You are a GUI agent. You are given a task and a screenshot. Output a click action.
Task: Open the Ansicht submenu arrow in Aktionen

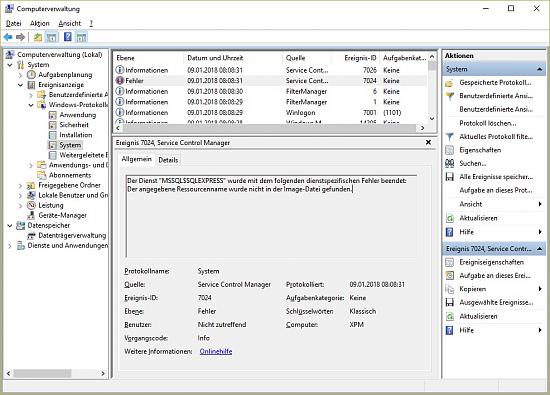click(x=540, y=204)
